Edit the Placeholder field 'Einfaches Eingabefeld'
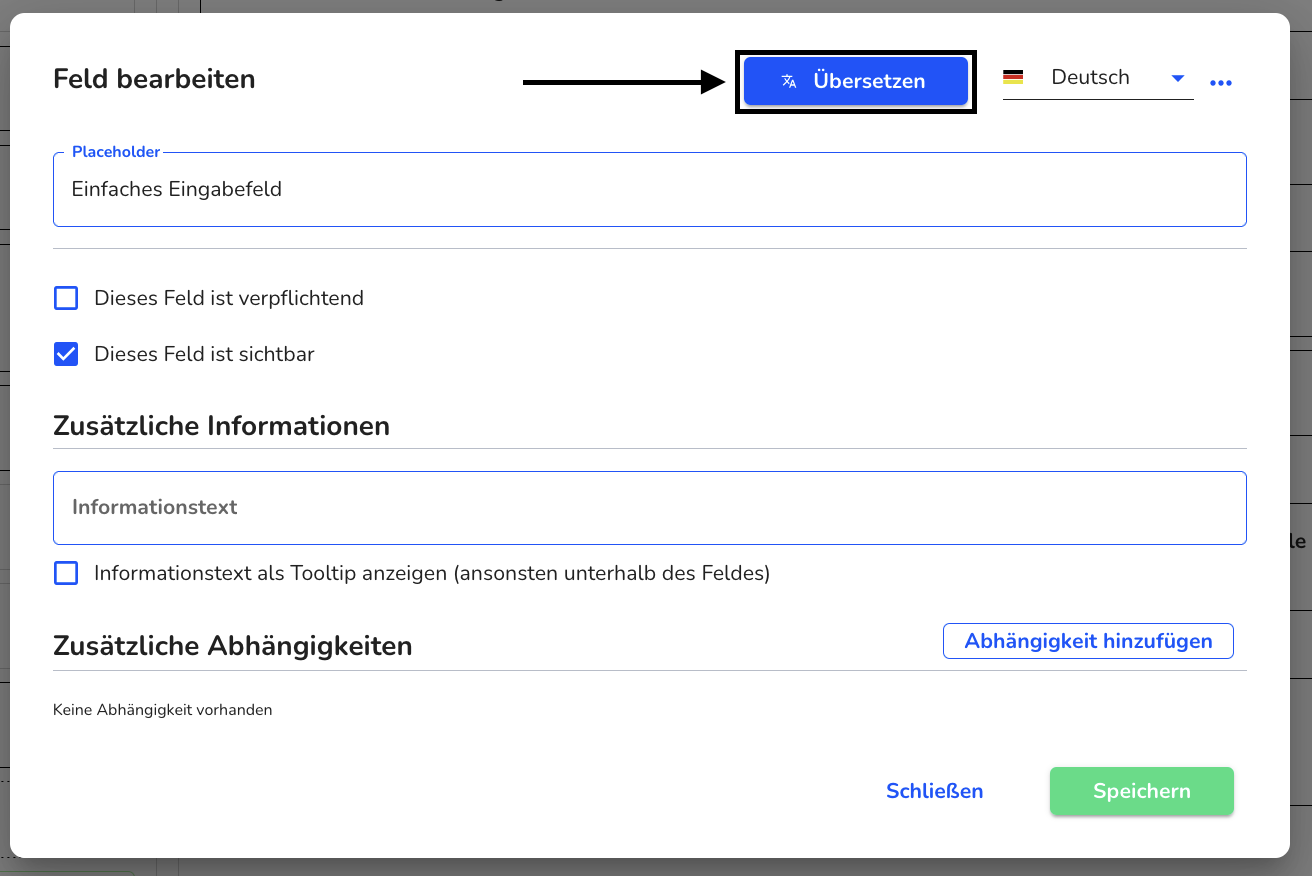Viewport: 1312px width, 876px height. [x=650, y=189]
